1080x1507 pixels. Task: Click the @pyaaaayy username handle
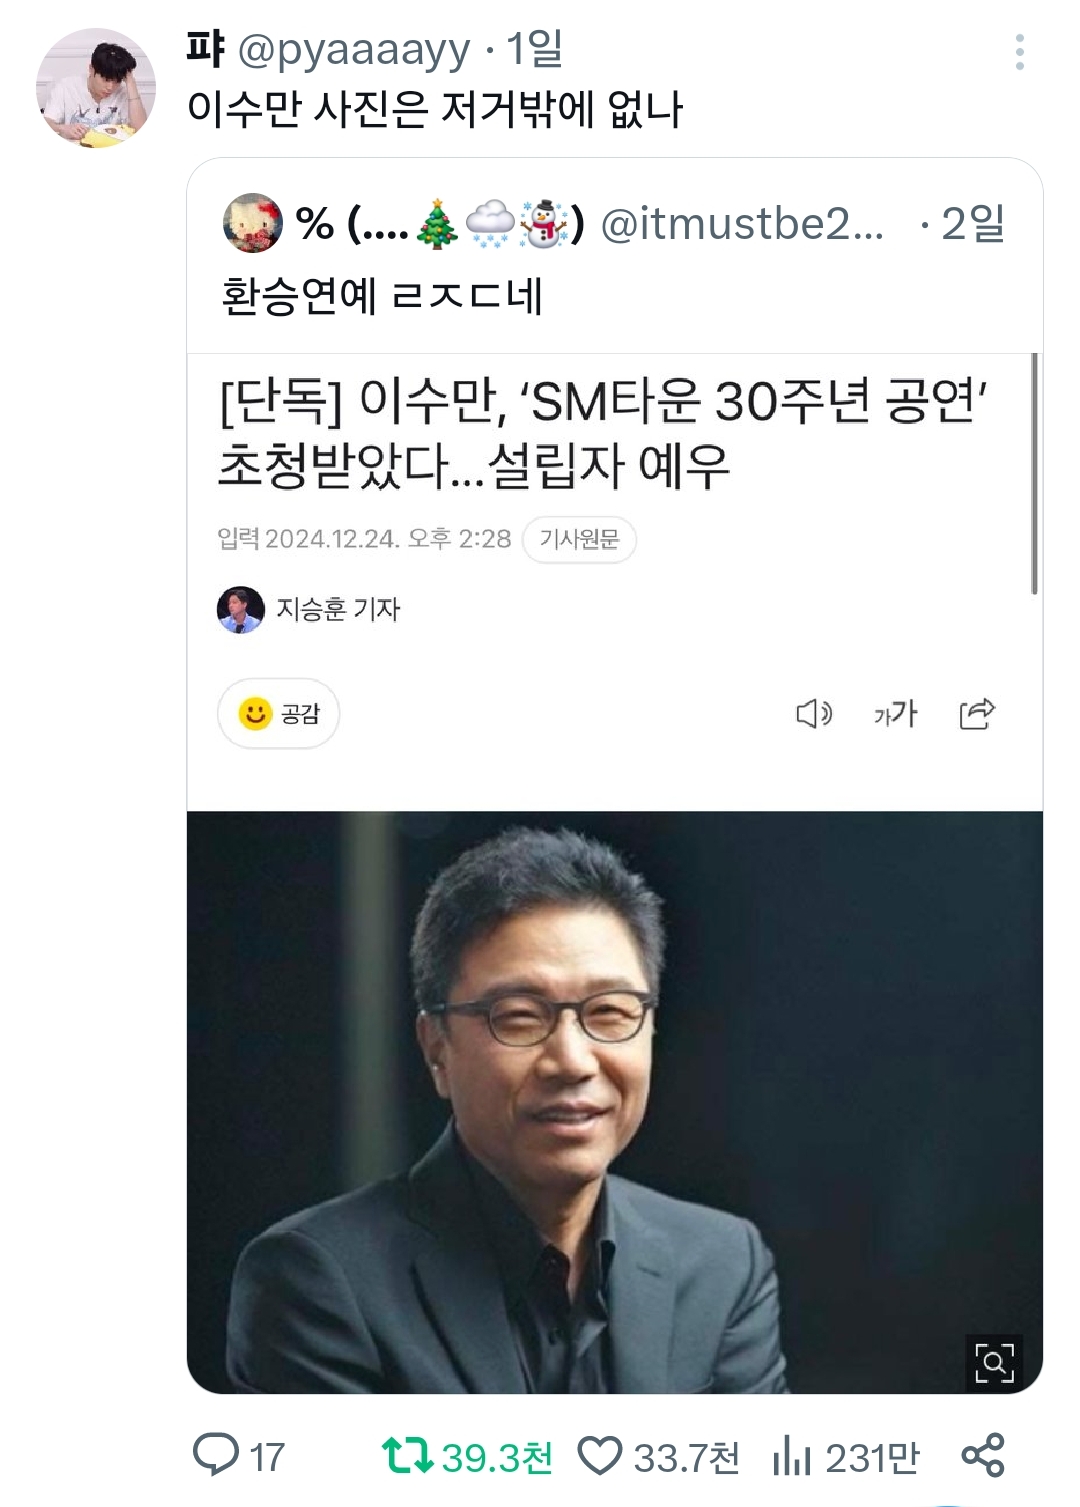point(354,50)
